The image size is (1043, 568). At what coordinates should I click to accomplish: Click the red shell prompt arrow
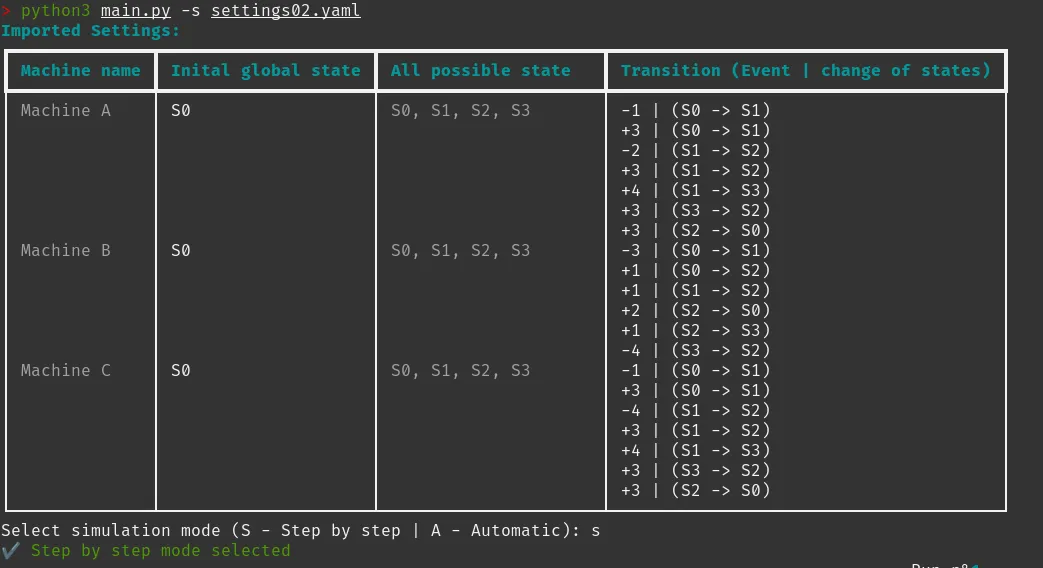(x=5, y=11)
